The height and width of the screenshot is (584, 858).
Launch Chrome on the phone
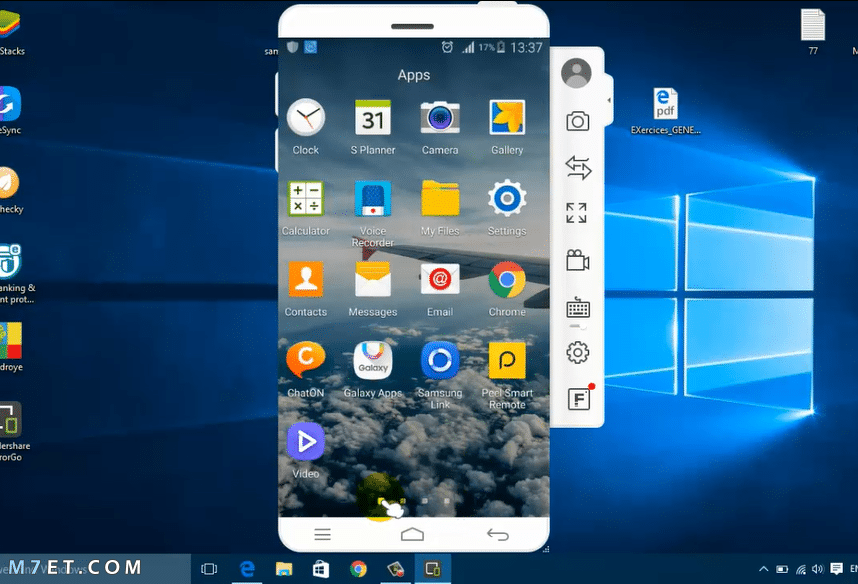tap(507, 279)
